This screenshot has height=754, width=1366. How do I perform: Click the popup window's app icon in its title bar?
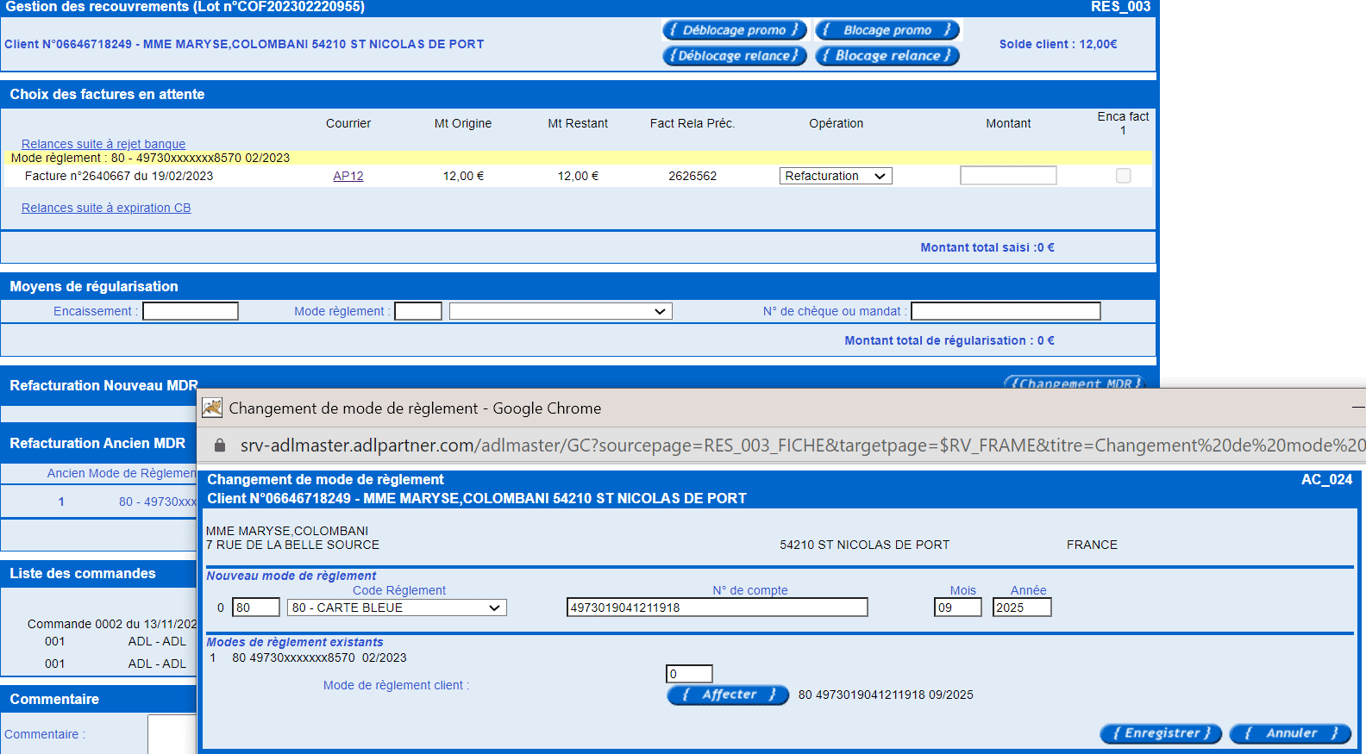[x=212, y=408]
